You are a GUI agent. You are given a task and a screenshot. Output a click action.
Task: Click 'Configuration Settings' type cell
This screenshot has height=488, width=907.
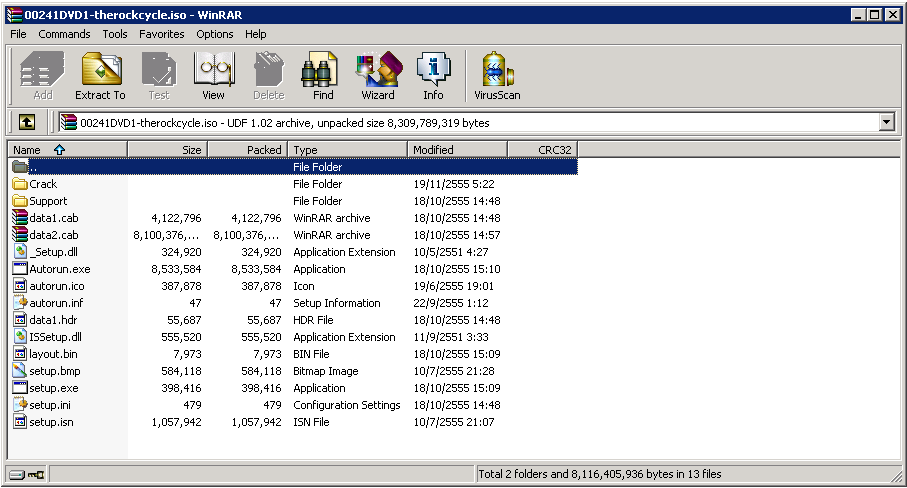coord(346,405)
